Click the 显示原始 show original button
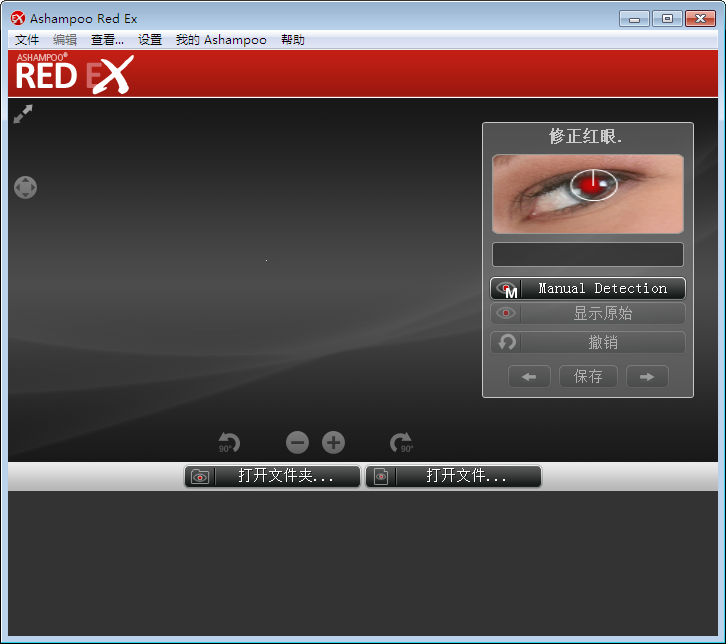The width and height of the screenshot is (726, 644). (x=588, y=313)
